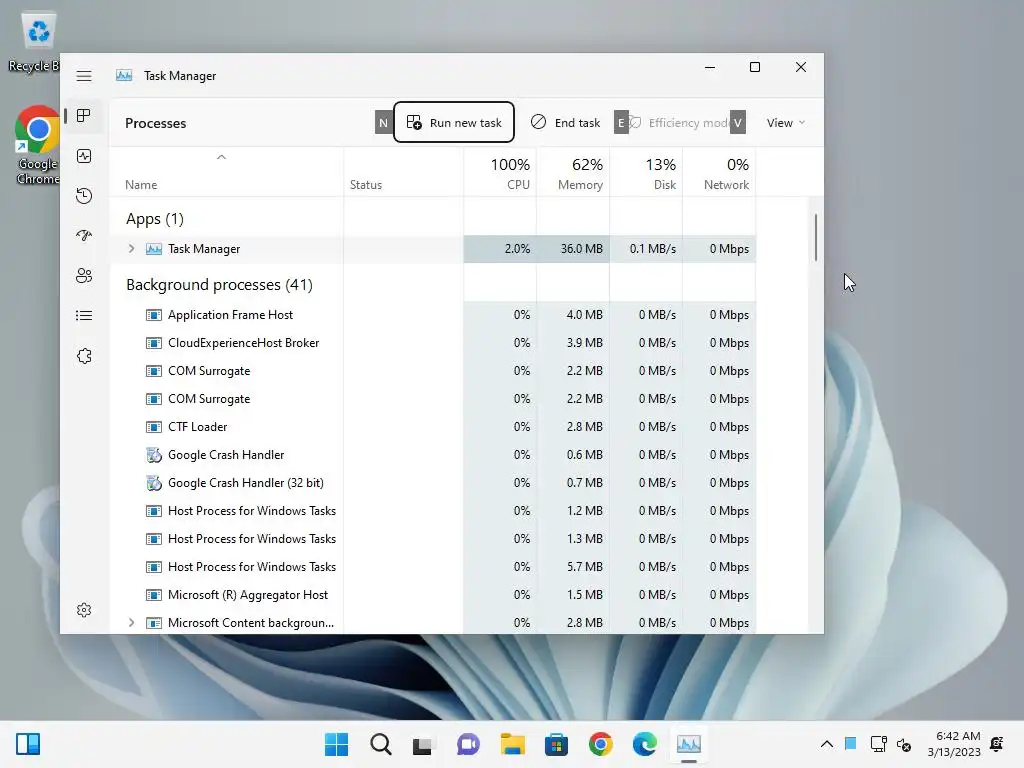Open the Recycle Bin desktop icon
Image resolution: width=1024 pixels, height=768 pixels.
34,41
